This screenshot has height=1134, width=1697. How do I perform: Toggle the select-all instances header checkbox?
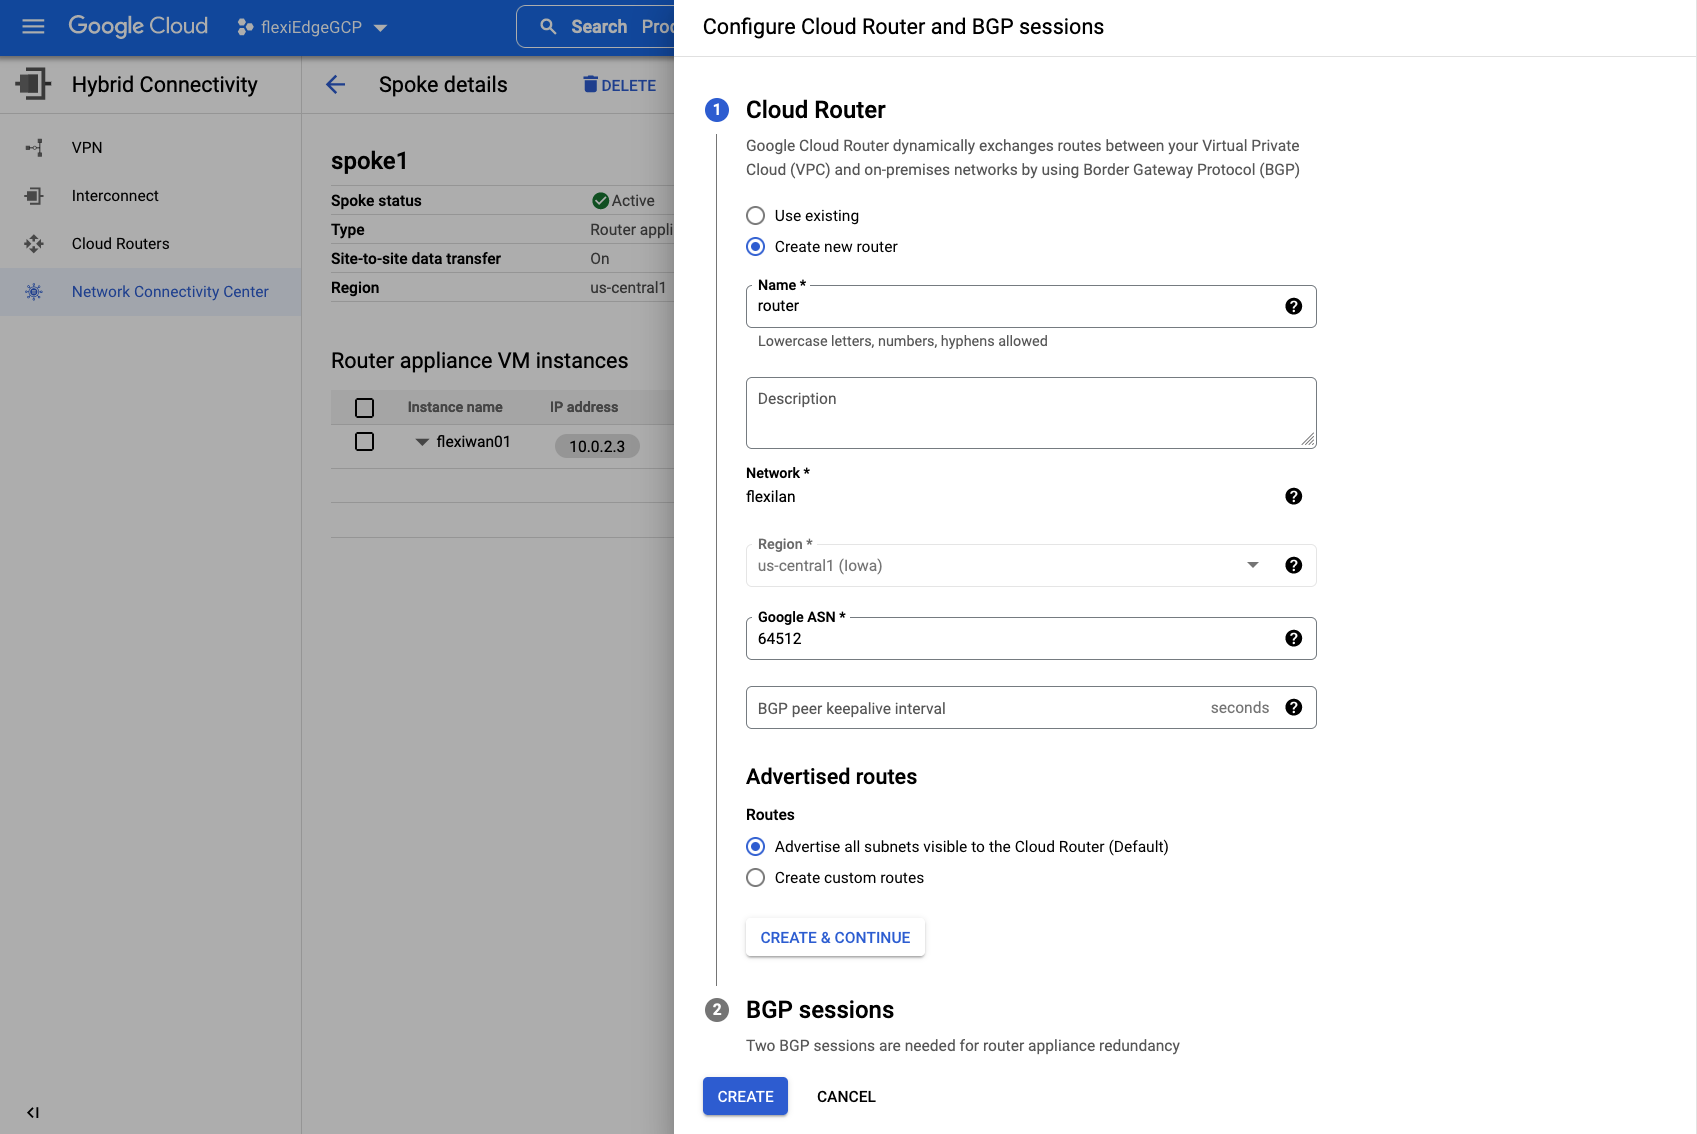click(365, 408)
